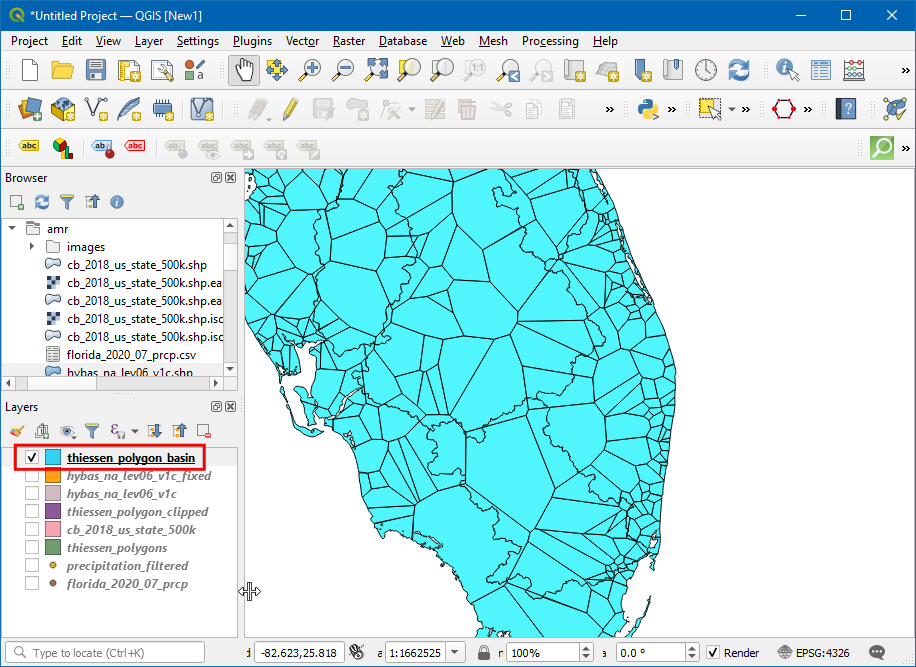Open the Vector menu
916x667 pixels.
point(302,41)
